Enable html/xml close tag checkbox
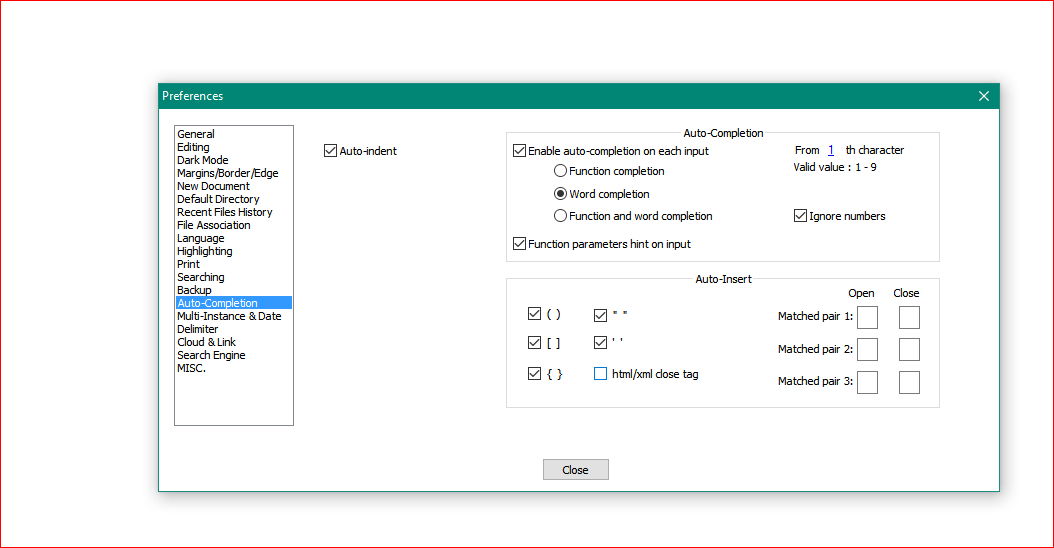This screenshot has height=548, width=1054. click(600, 374)
